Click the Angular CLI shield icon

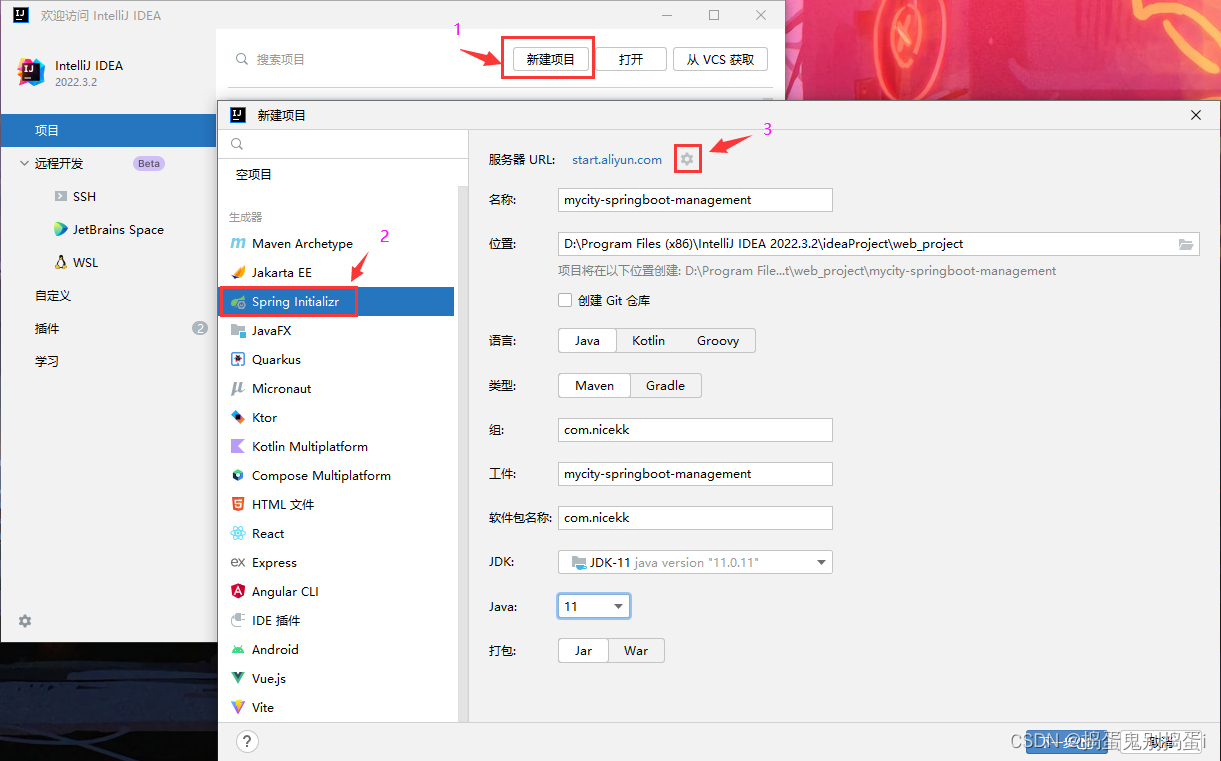238,591
